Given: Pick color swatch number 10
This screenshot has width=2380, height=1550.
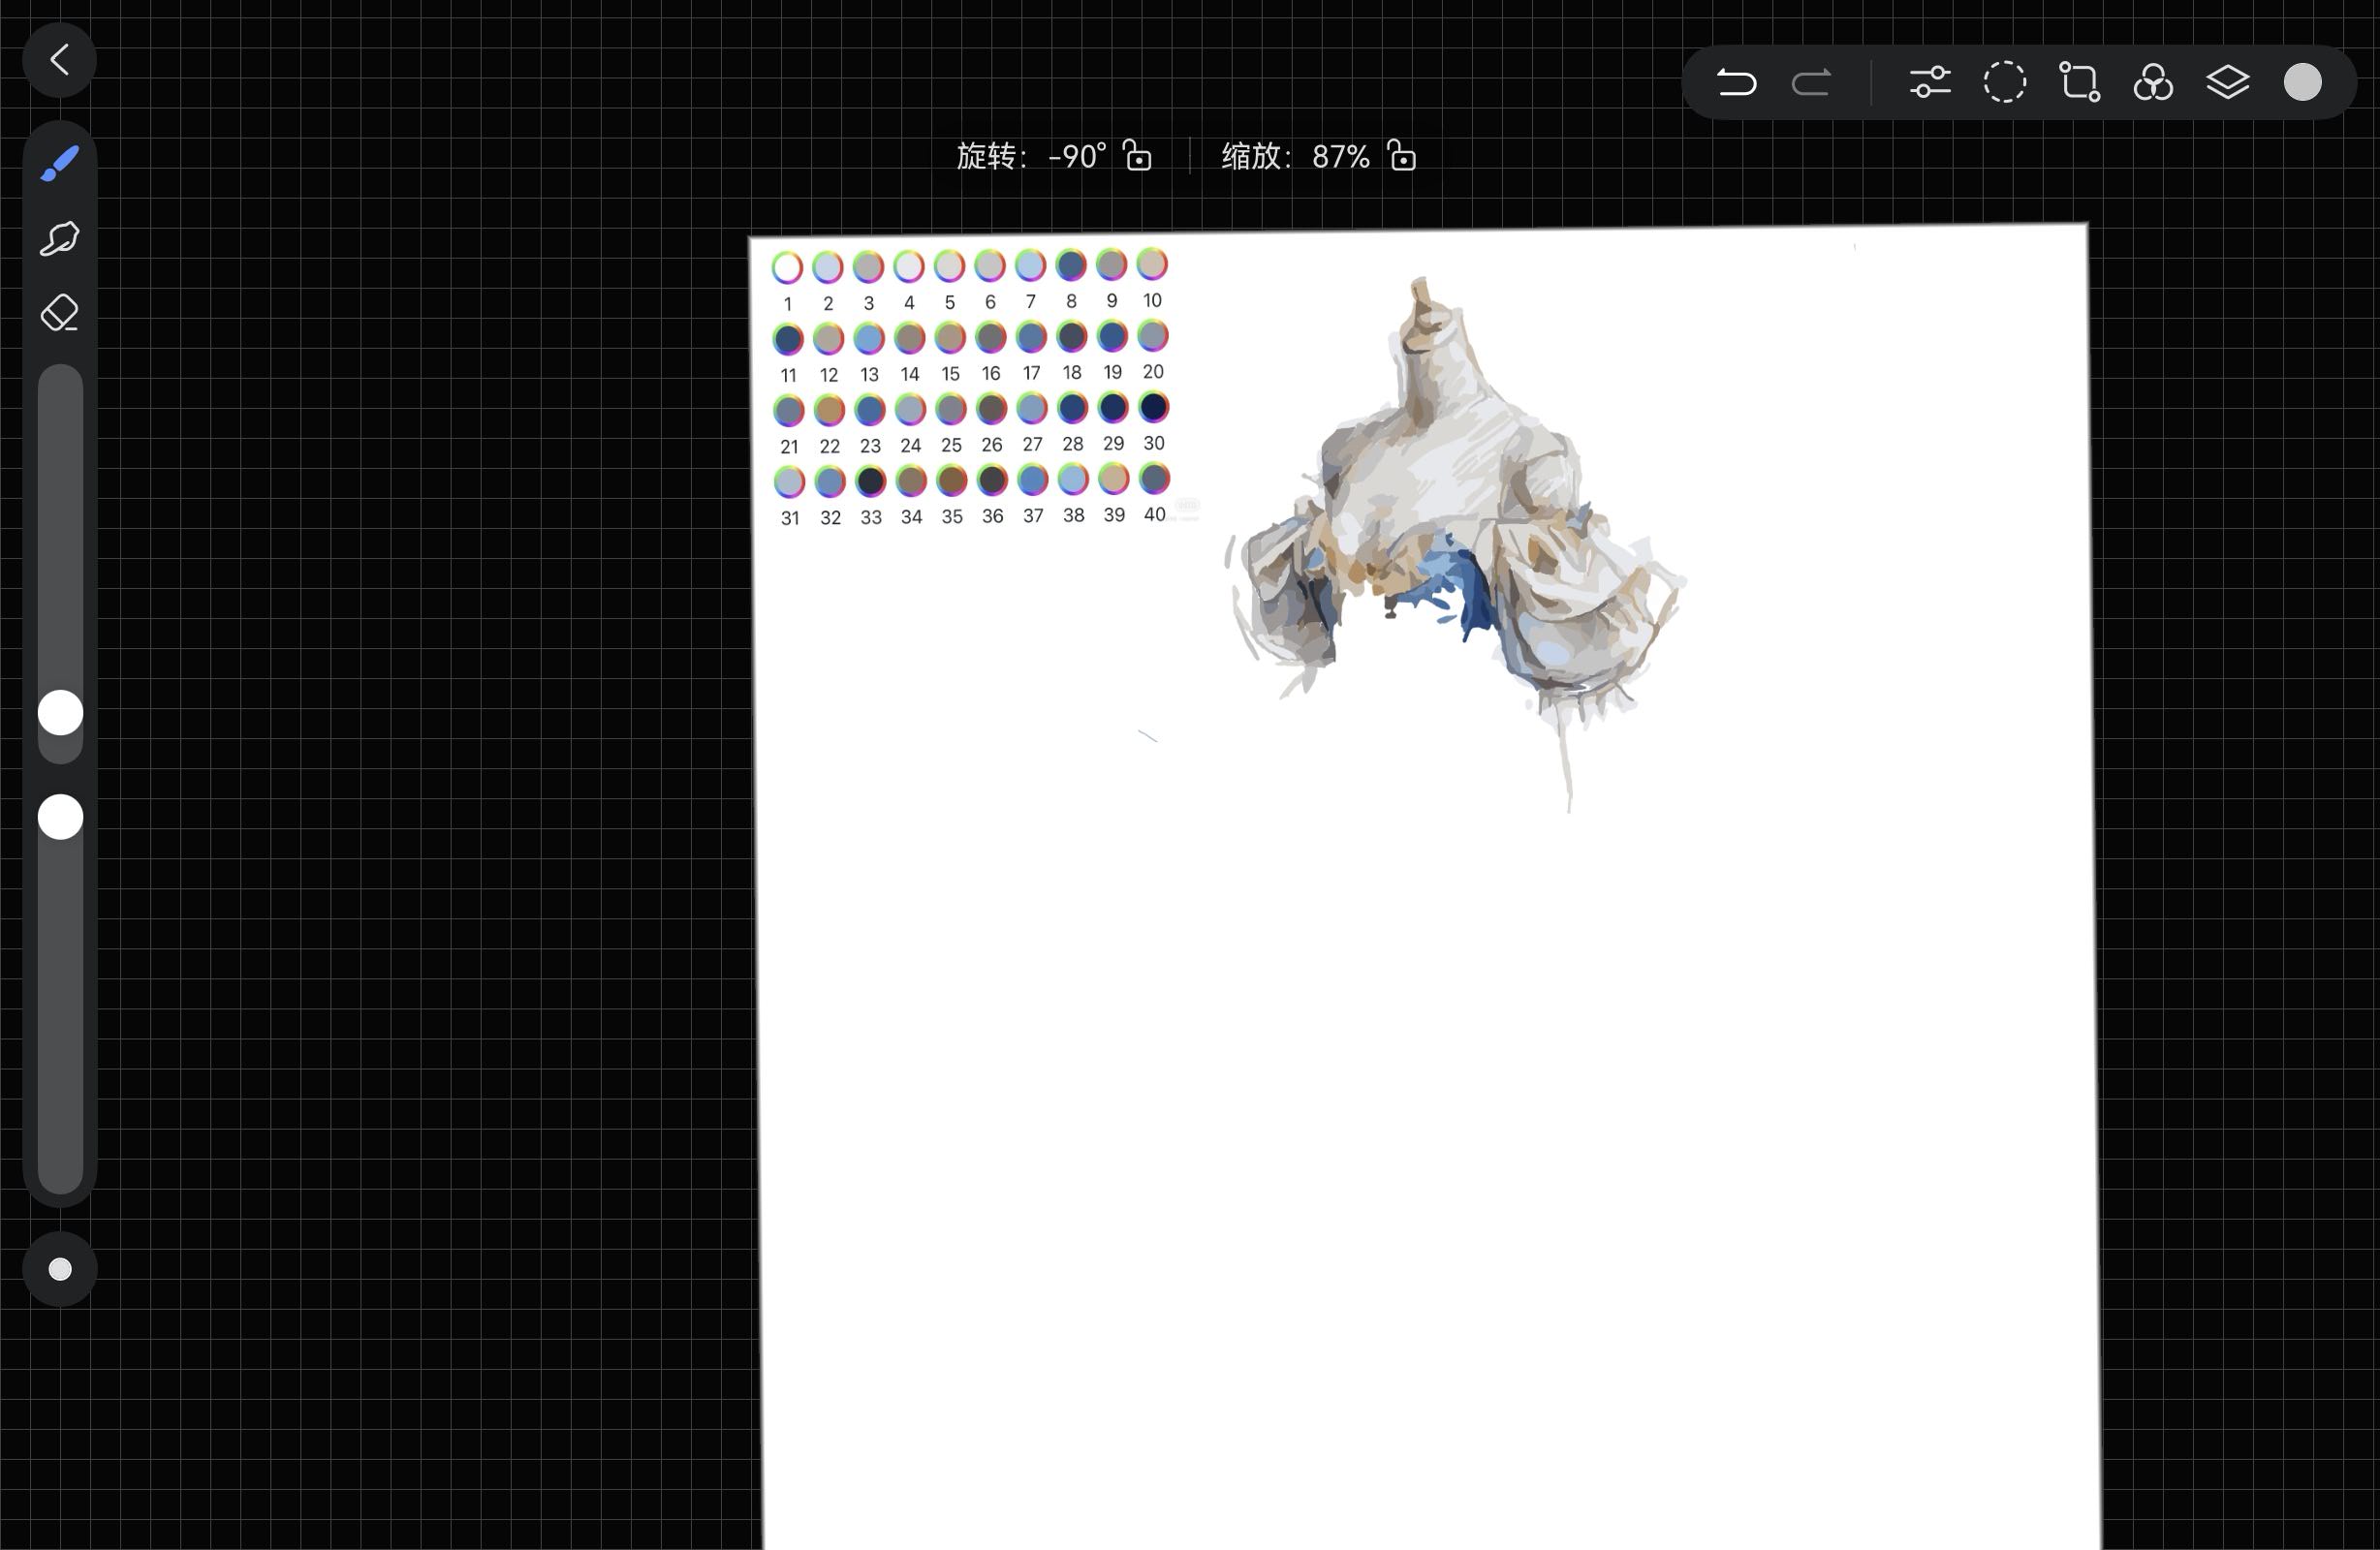Looking at the screenshot, I should (1152, 264).
